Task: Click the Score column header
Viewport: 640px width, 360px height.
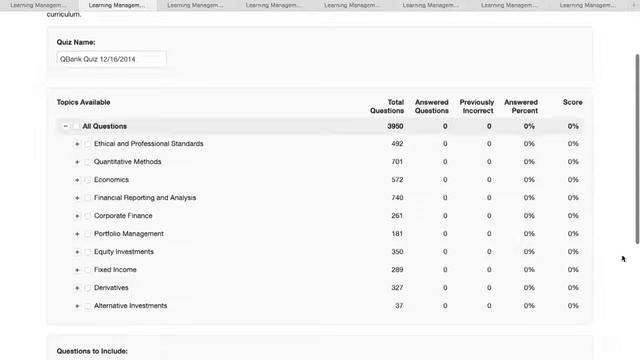Action: tap(573, 102)
